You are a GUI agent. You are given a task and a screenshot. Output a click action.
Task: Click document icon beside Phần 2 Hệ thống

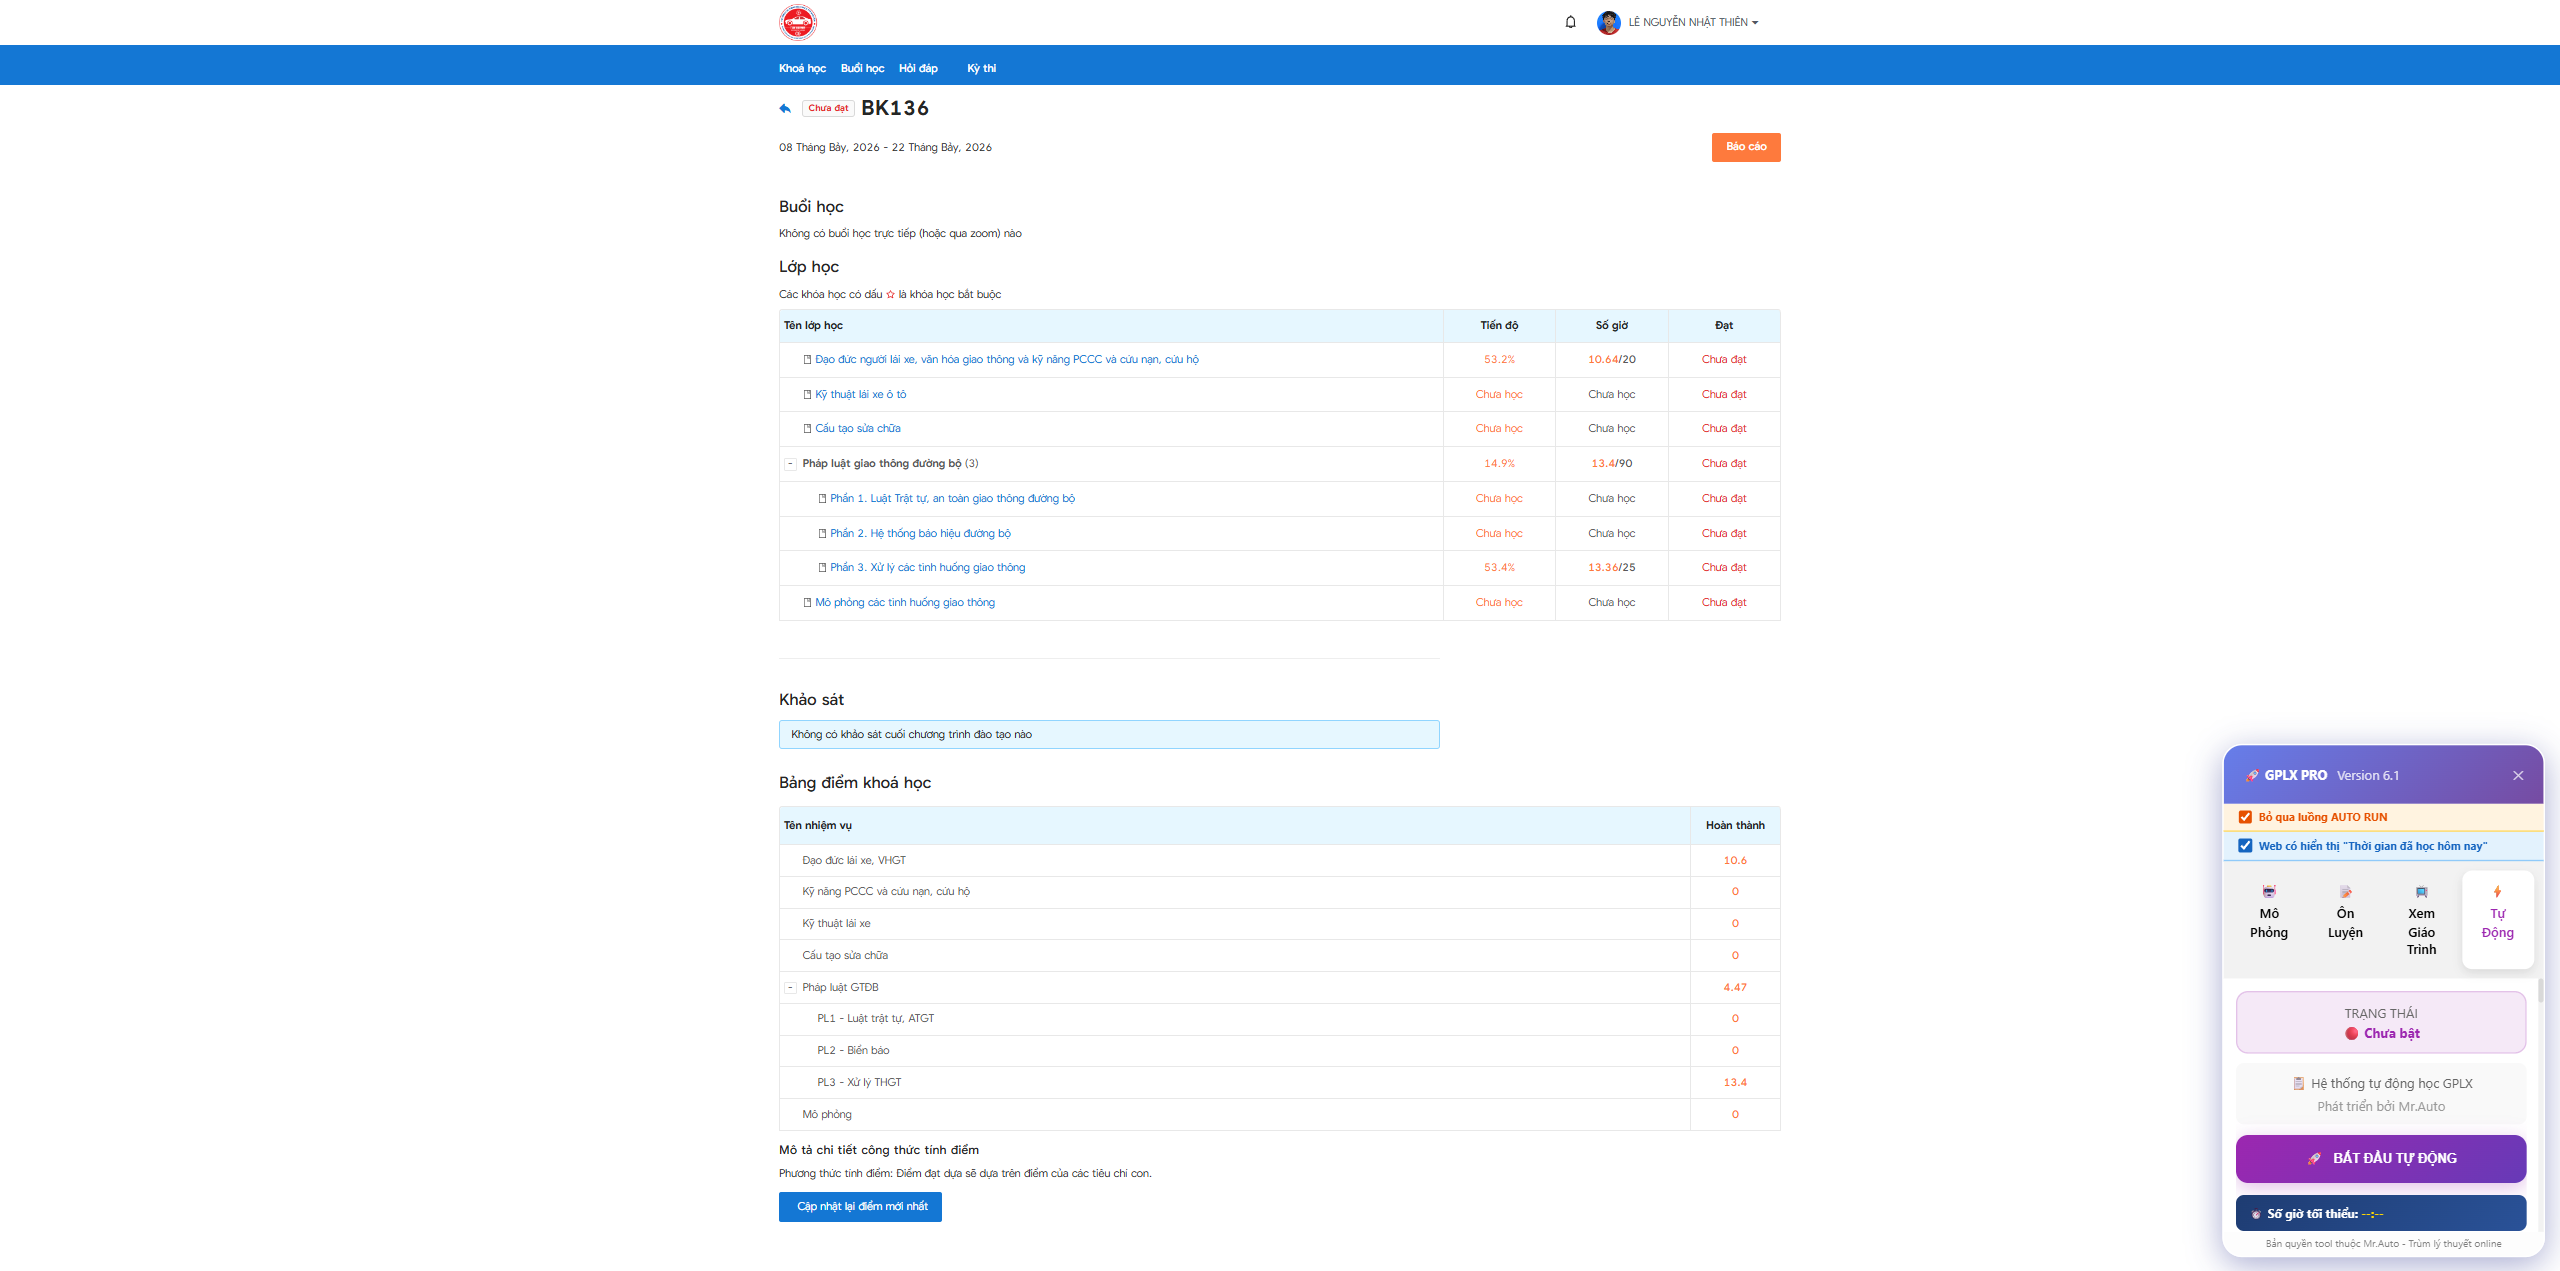[822, 533]
